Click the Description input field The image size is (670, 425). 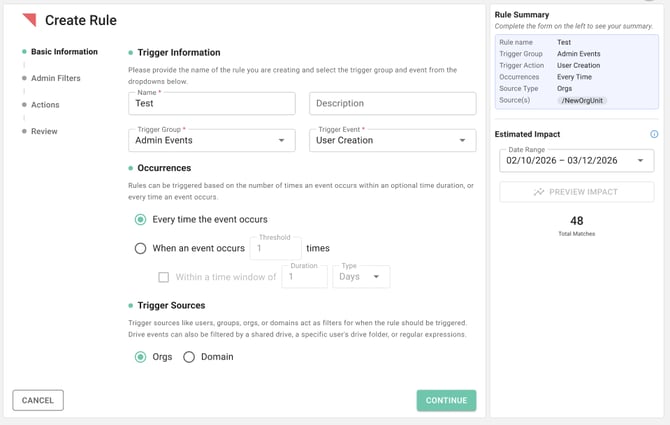tap(392, 103)
